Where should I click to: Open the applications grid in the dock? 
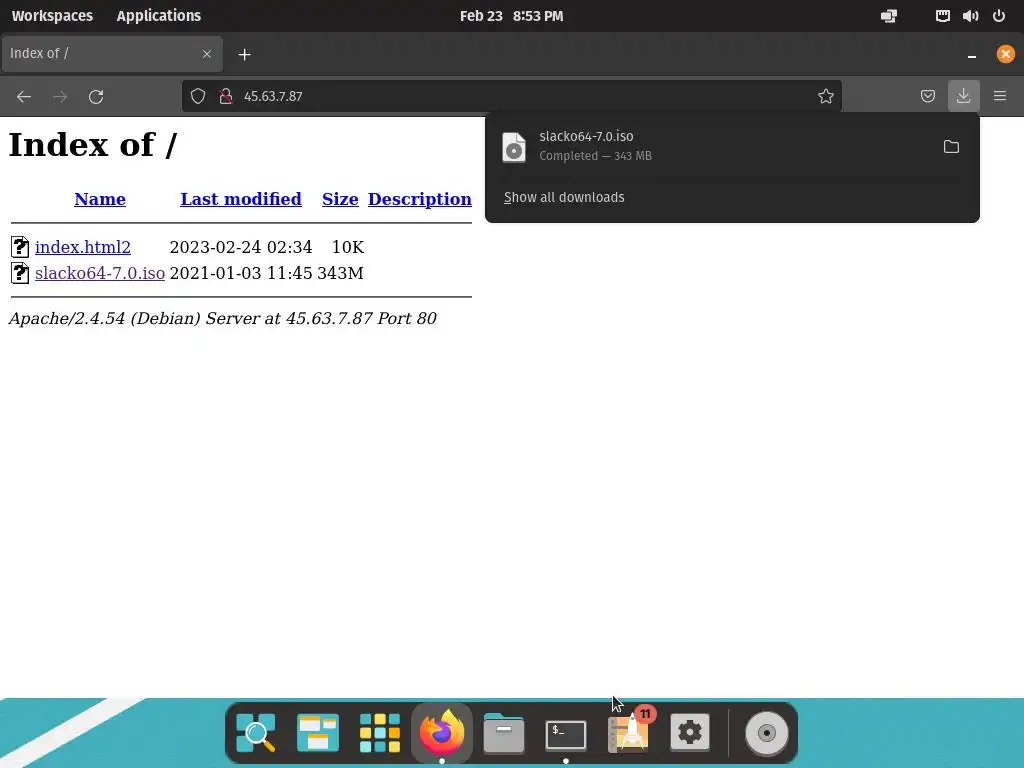click(x=380, y=733)
